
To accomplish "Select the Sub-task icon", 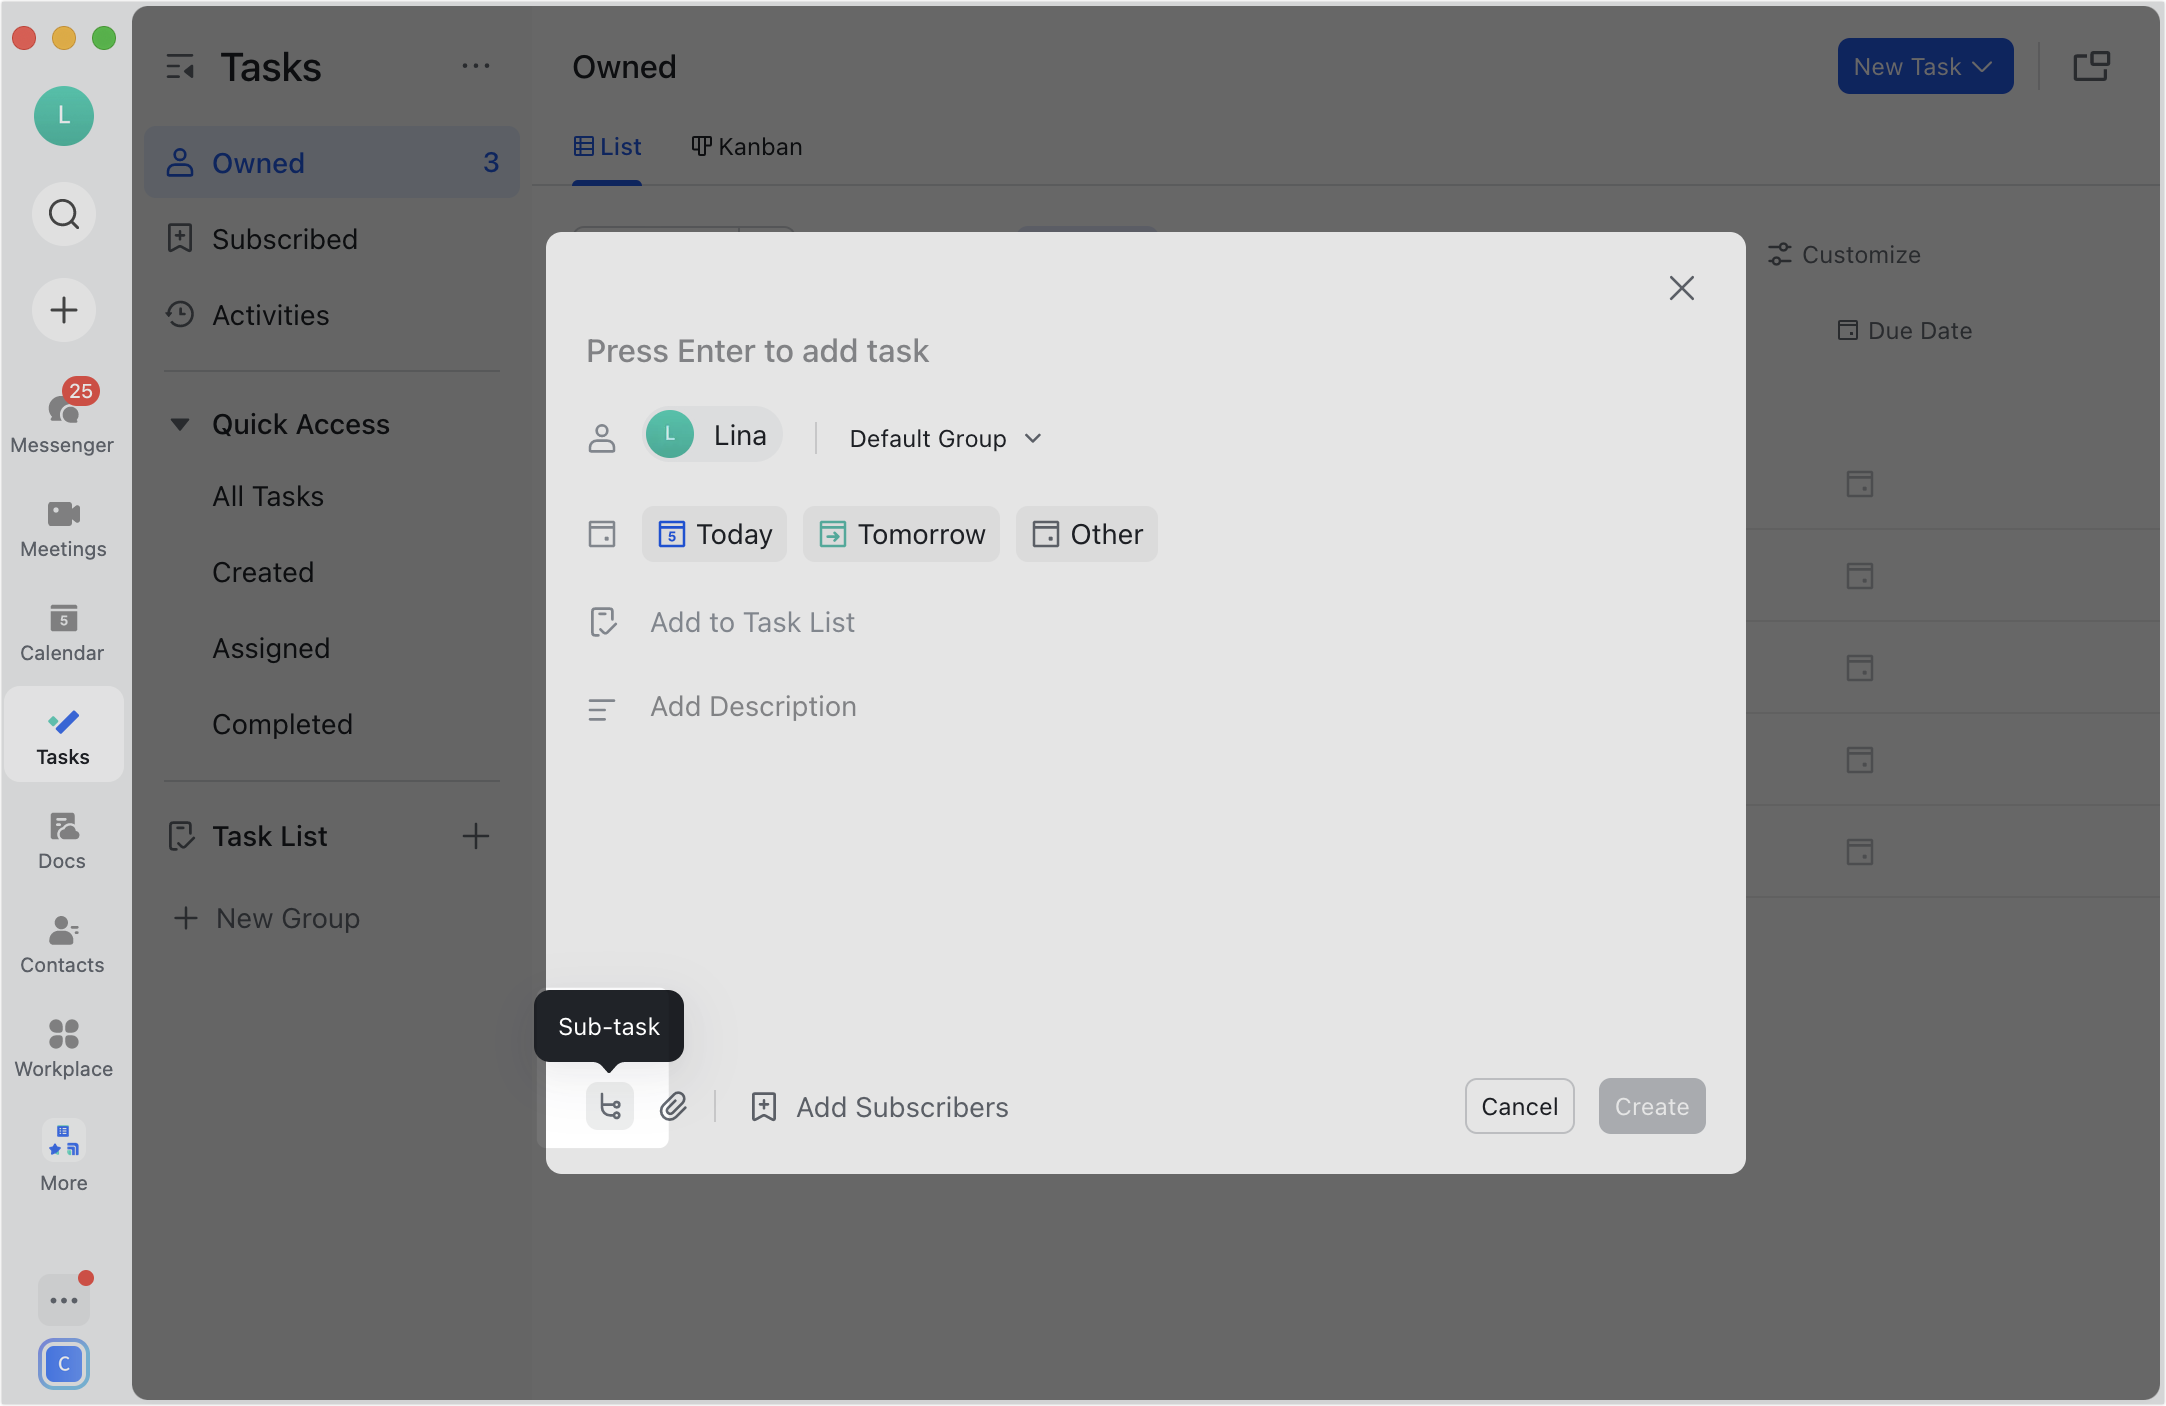I will click(609, 1106).
